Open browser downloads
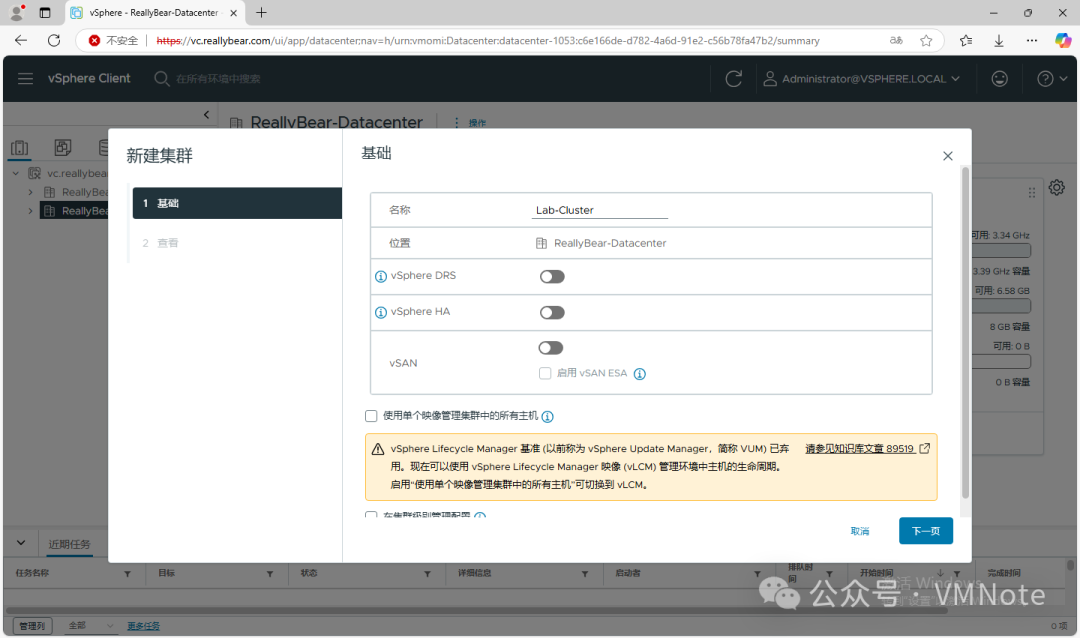1080x638 pixels. pyautogui.click(x=999, y=41)
